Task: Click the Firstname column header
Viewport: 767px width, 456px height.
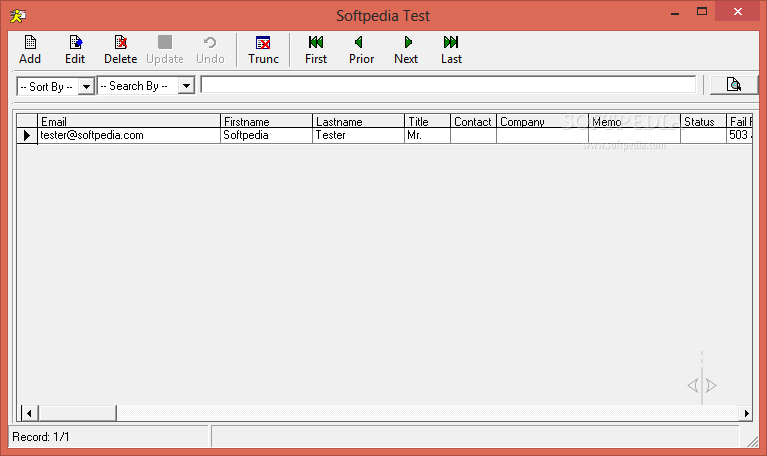Action: click(x=266, y=121)
